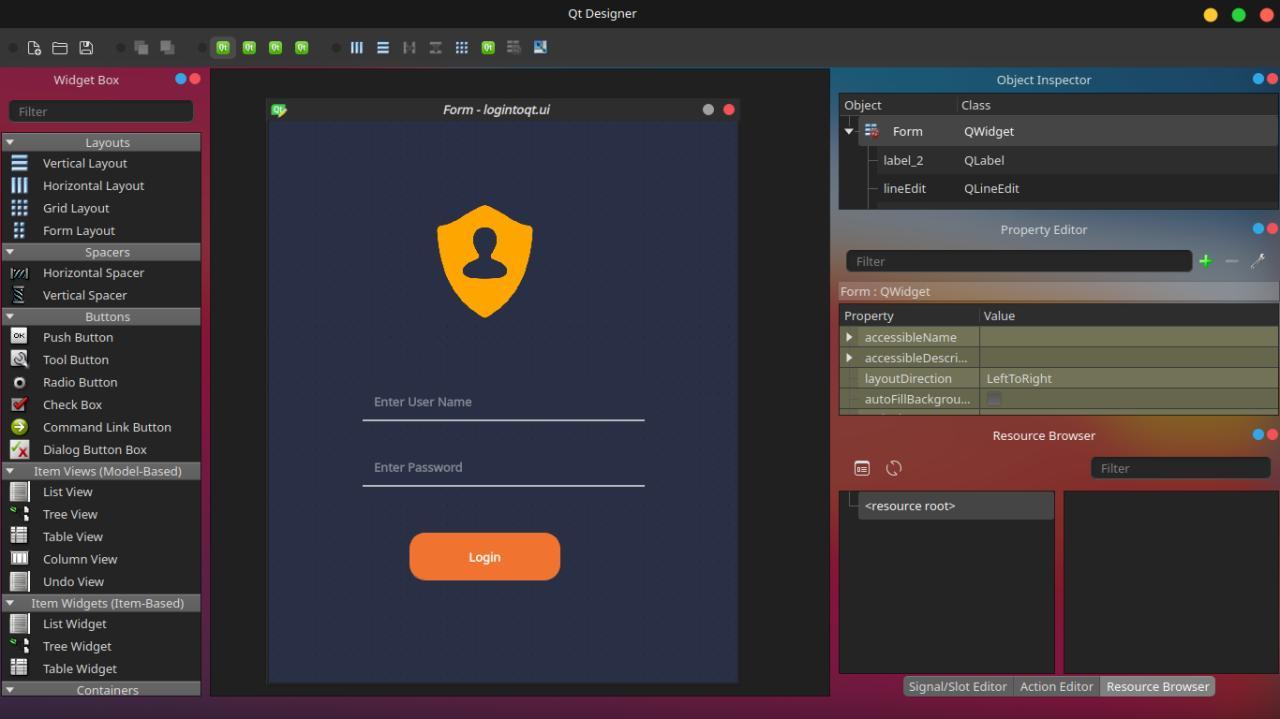1280x719 pixels.
Task: Click the Widget Box Filter field
Action: [x=101, y=111]
